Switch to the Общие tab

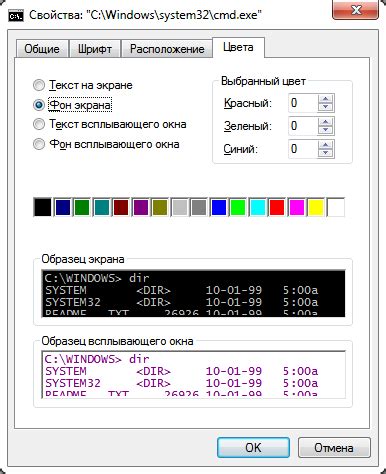pyautogui.click(x=42, y=49)
